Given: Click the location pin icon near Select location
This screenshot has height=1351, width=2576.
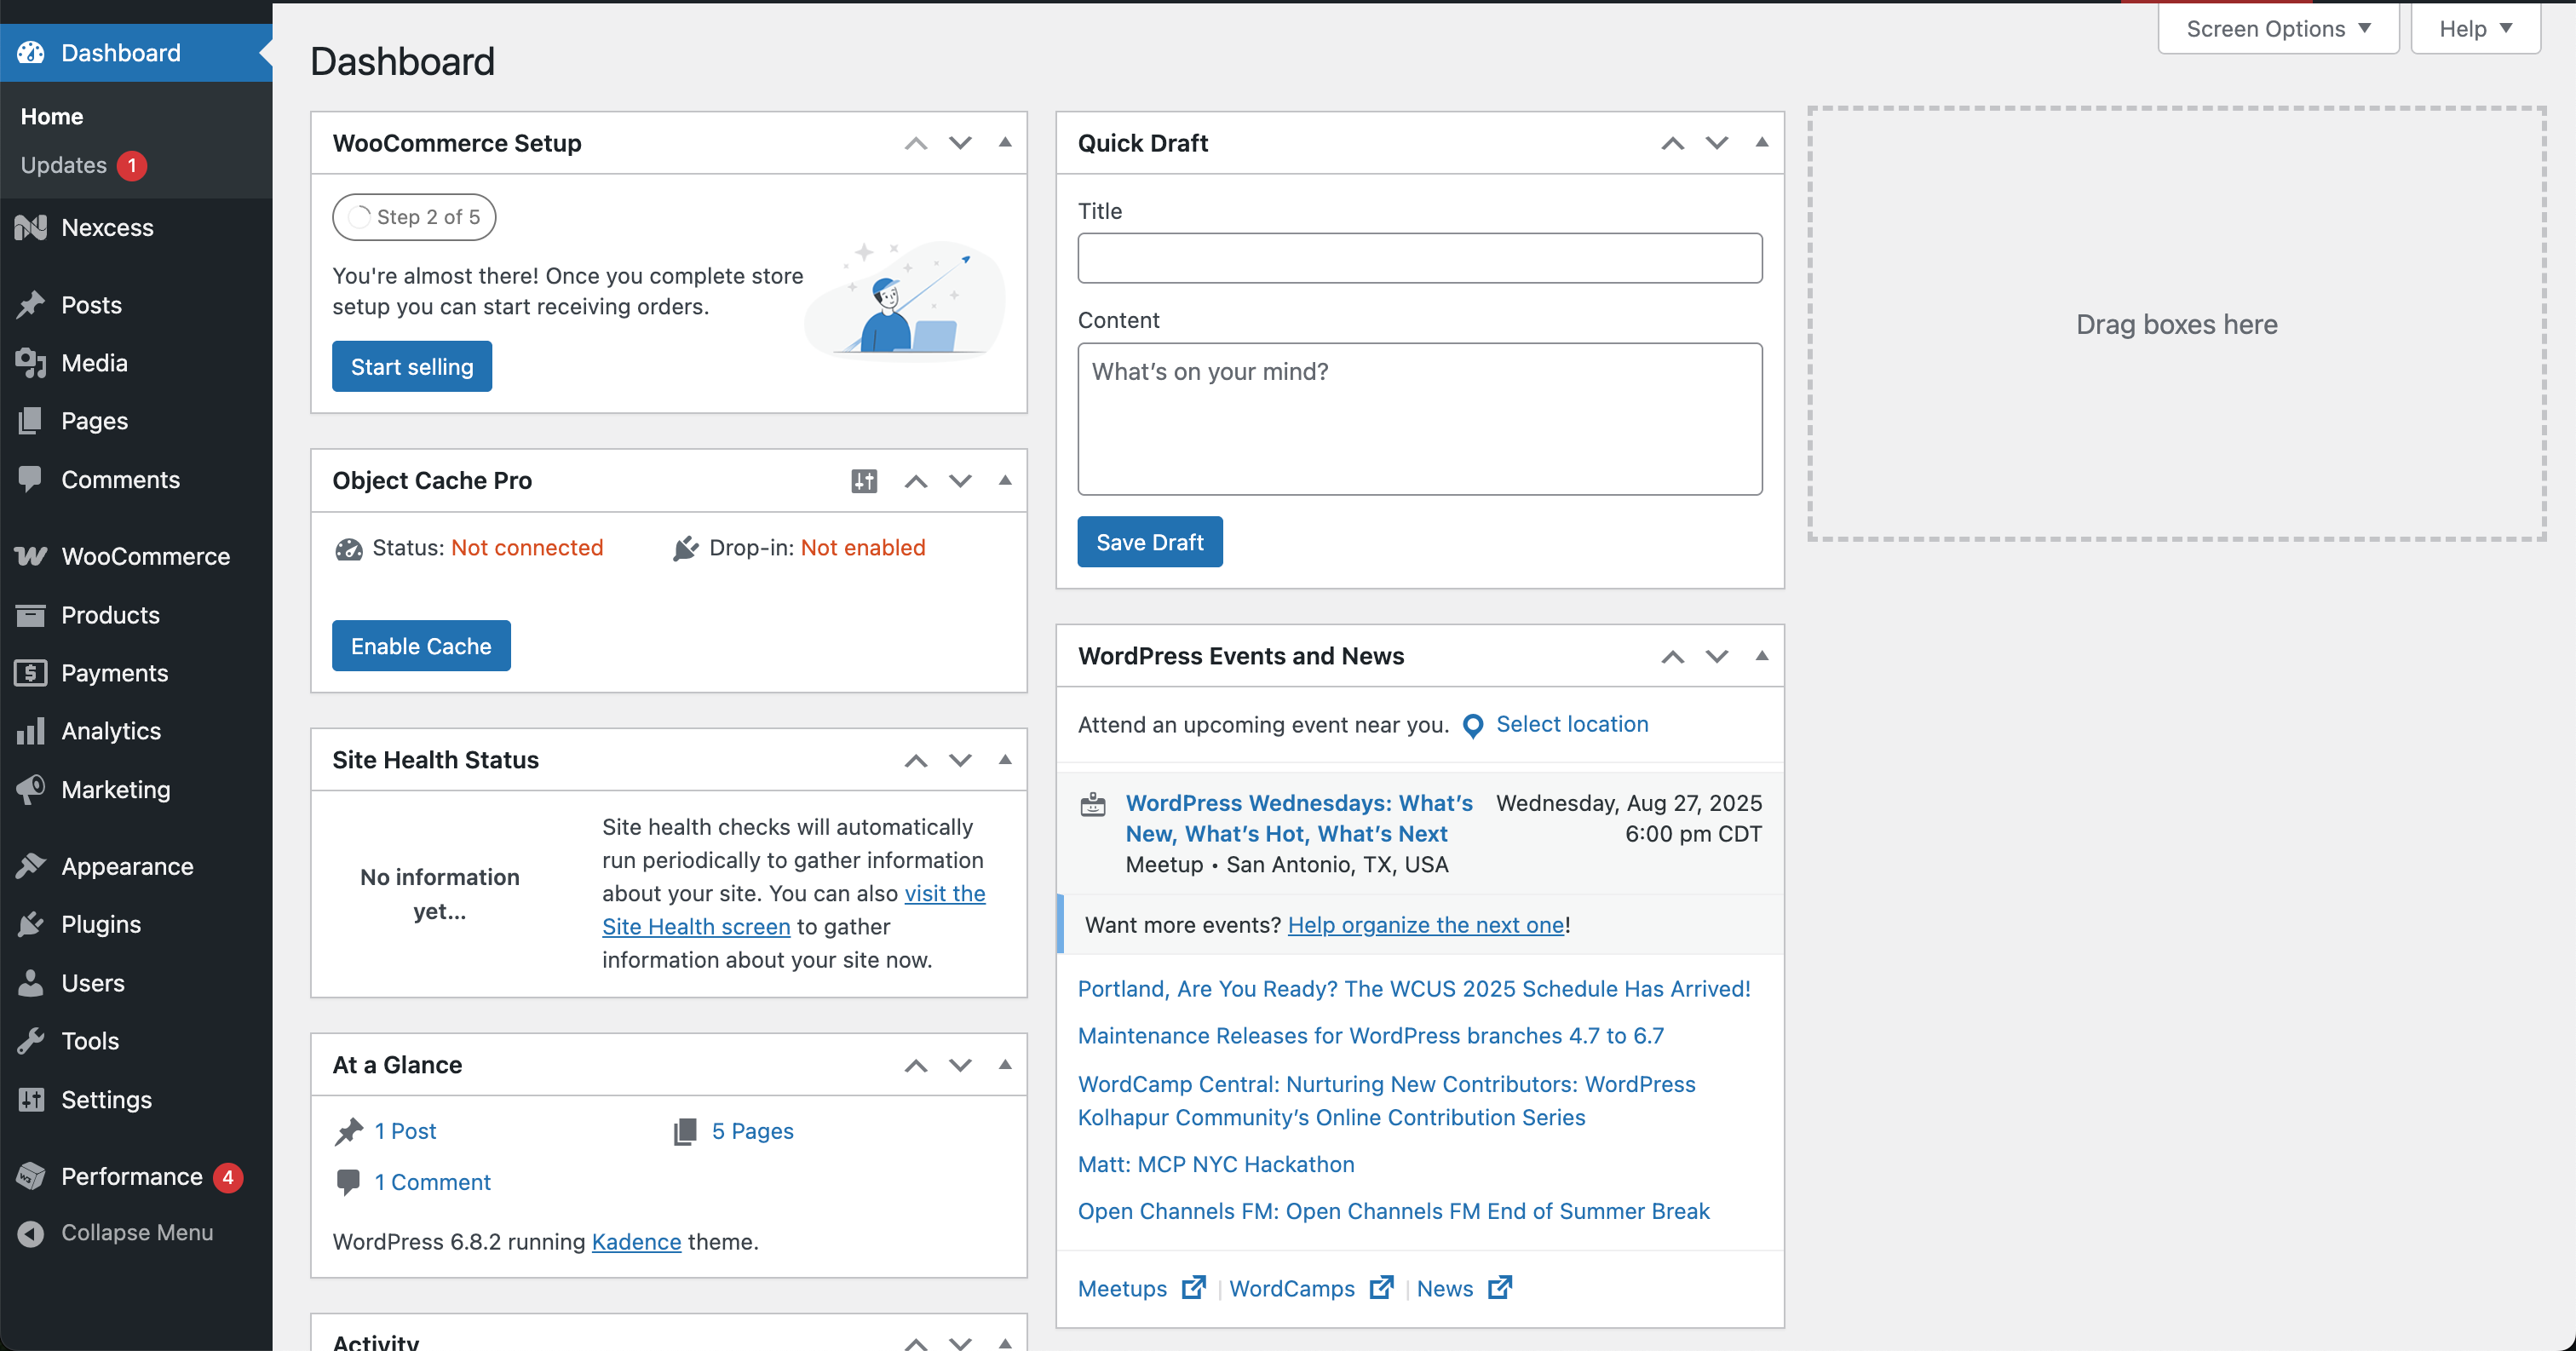Looking at the screenshot, I should coord(1473,726).
